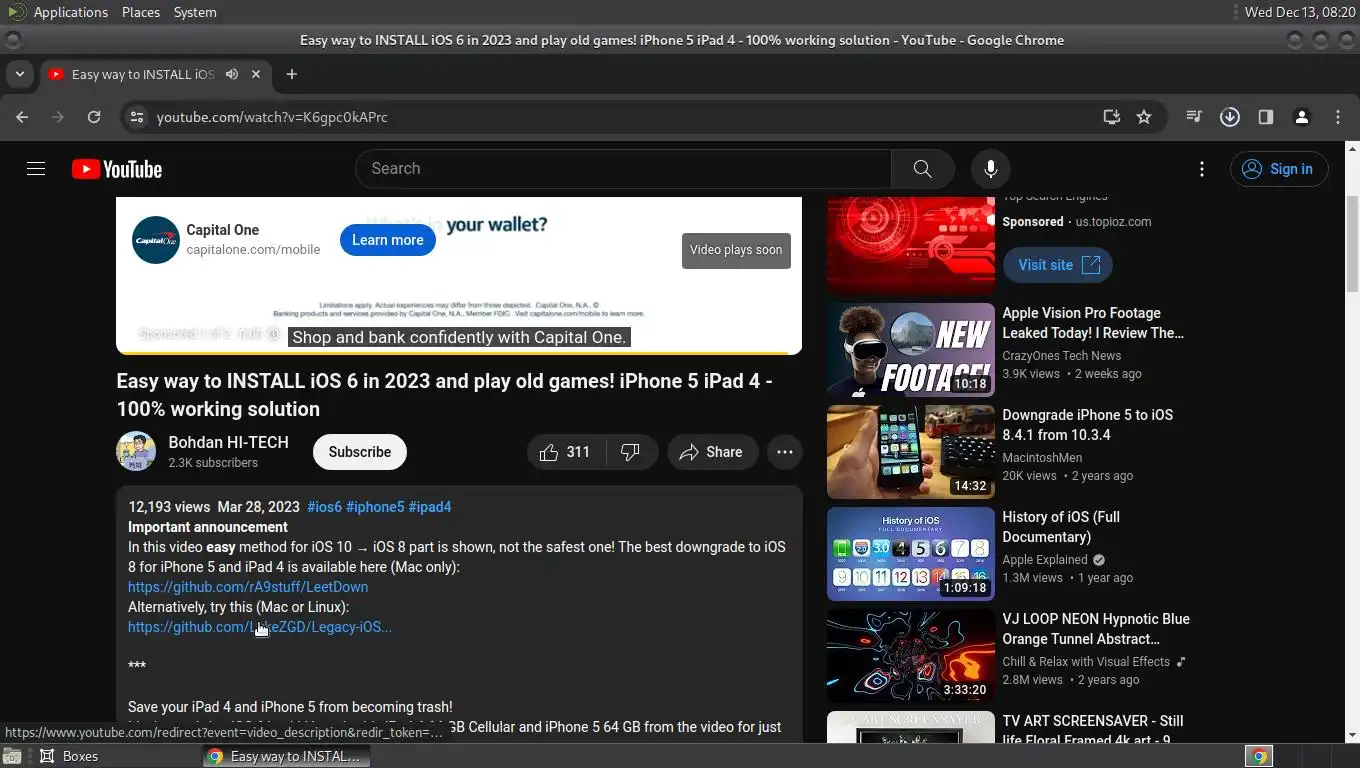Open Downgrade iPhone 5 video thumbnail
This screenshot has height=768, width=1360.
[911, 452]
